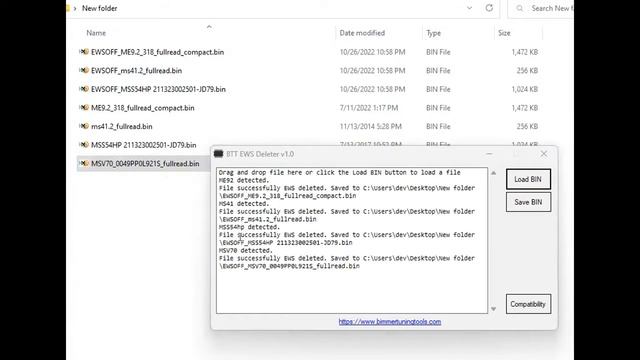Select MSS54HP 211323002501-JD79.bin file

(x=143, y=145)
